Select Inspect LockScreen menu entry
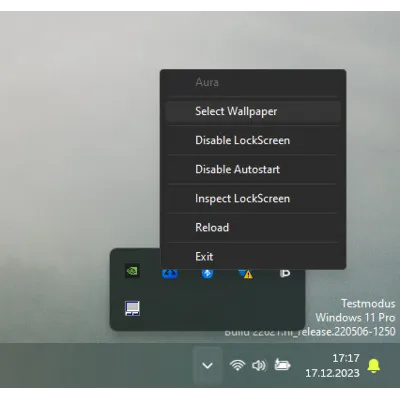 coord(253,199)
